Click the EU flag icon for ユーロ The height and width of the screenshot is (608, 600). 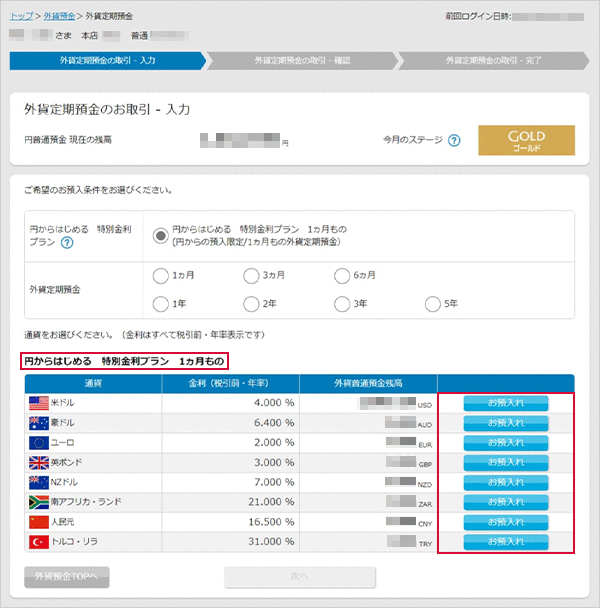click(x=39, y=442)
